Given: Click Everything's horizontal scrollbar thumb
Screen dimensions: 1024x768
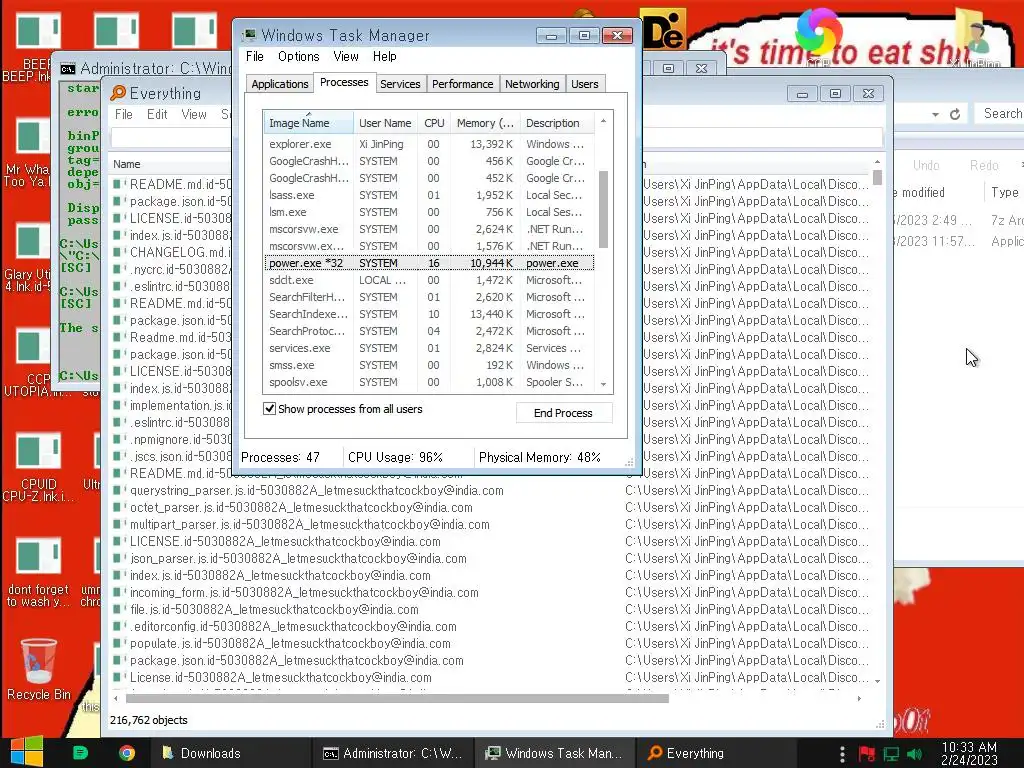Looking at the screenshot, I should (x=397, y=698).
